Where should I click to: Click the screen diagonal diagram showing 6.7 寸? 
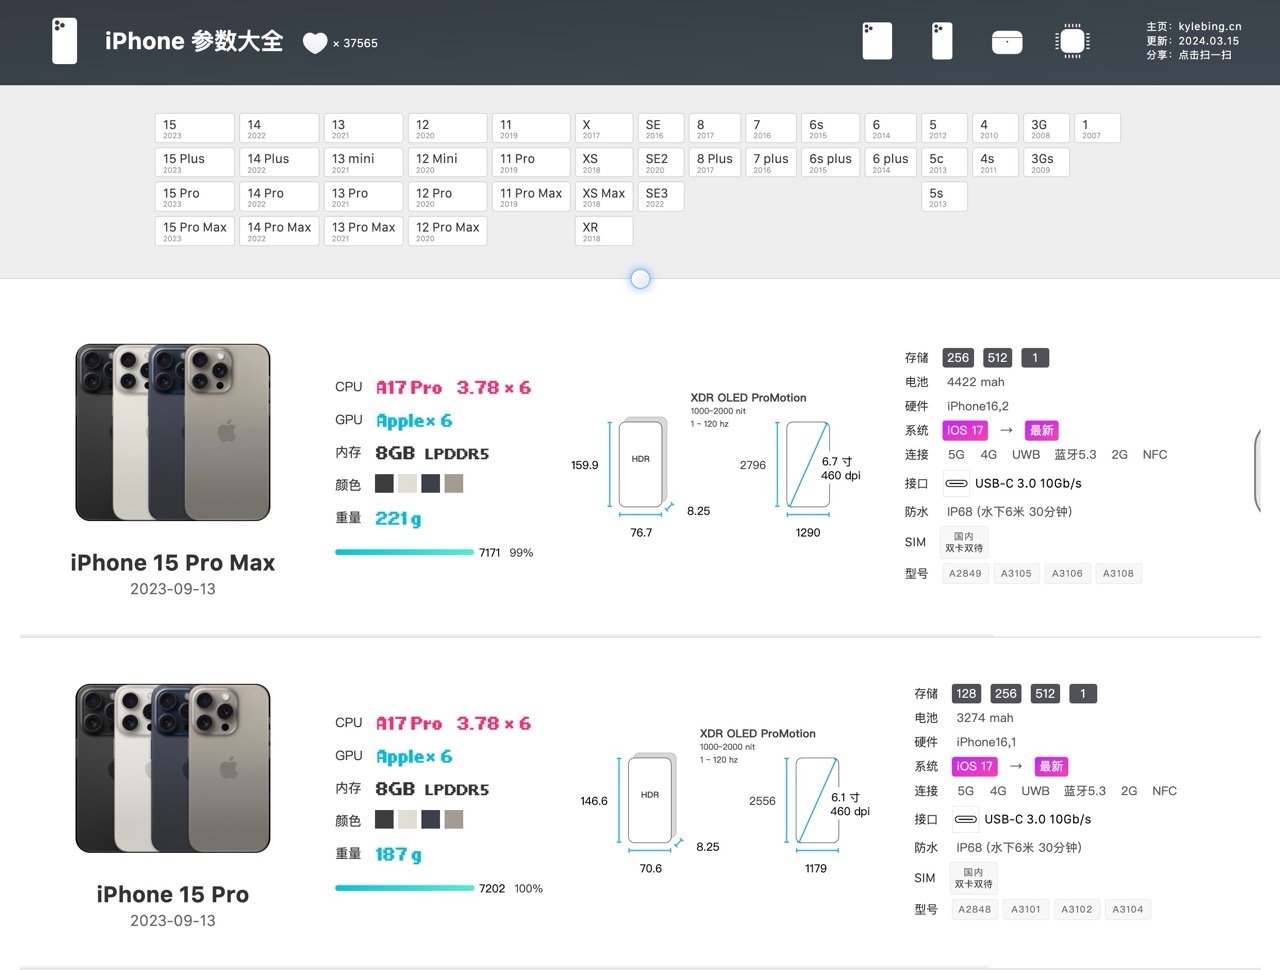(808, 464)
